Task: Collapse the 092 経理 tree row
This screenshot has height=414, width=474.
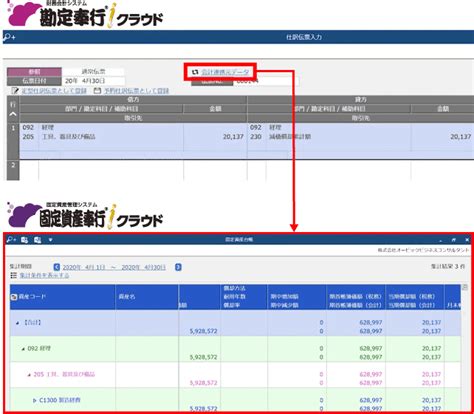Action: (23, 349)
